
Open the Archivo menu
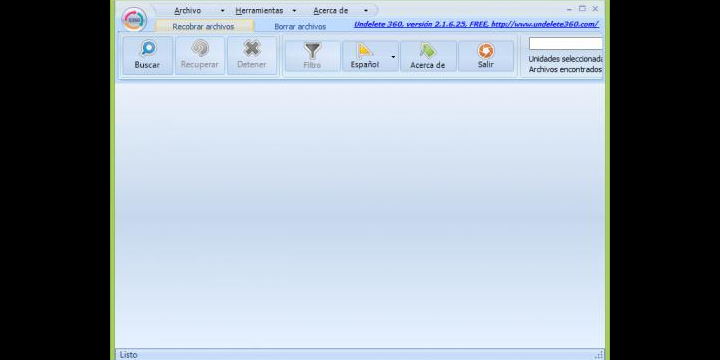(x=187, y=11)
